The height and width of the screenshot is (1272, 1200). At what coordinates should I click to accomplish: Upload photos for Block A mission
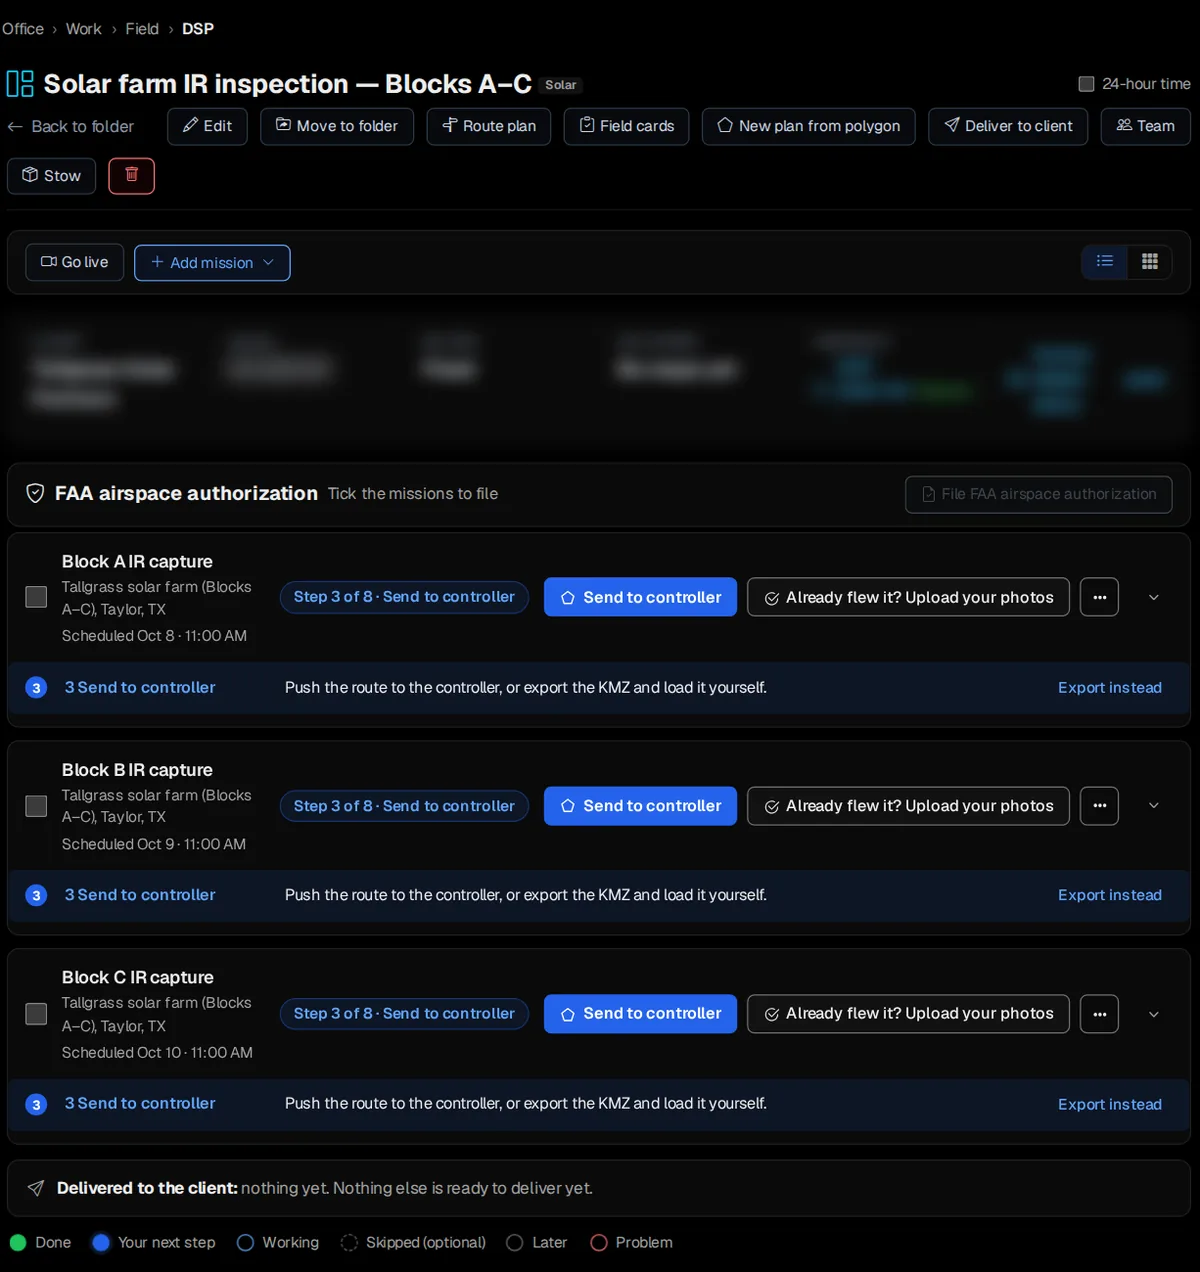(x=908, y=597)
